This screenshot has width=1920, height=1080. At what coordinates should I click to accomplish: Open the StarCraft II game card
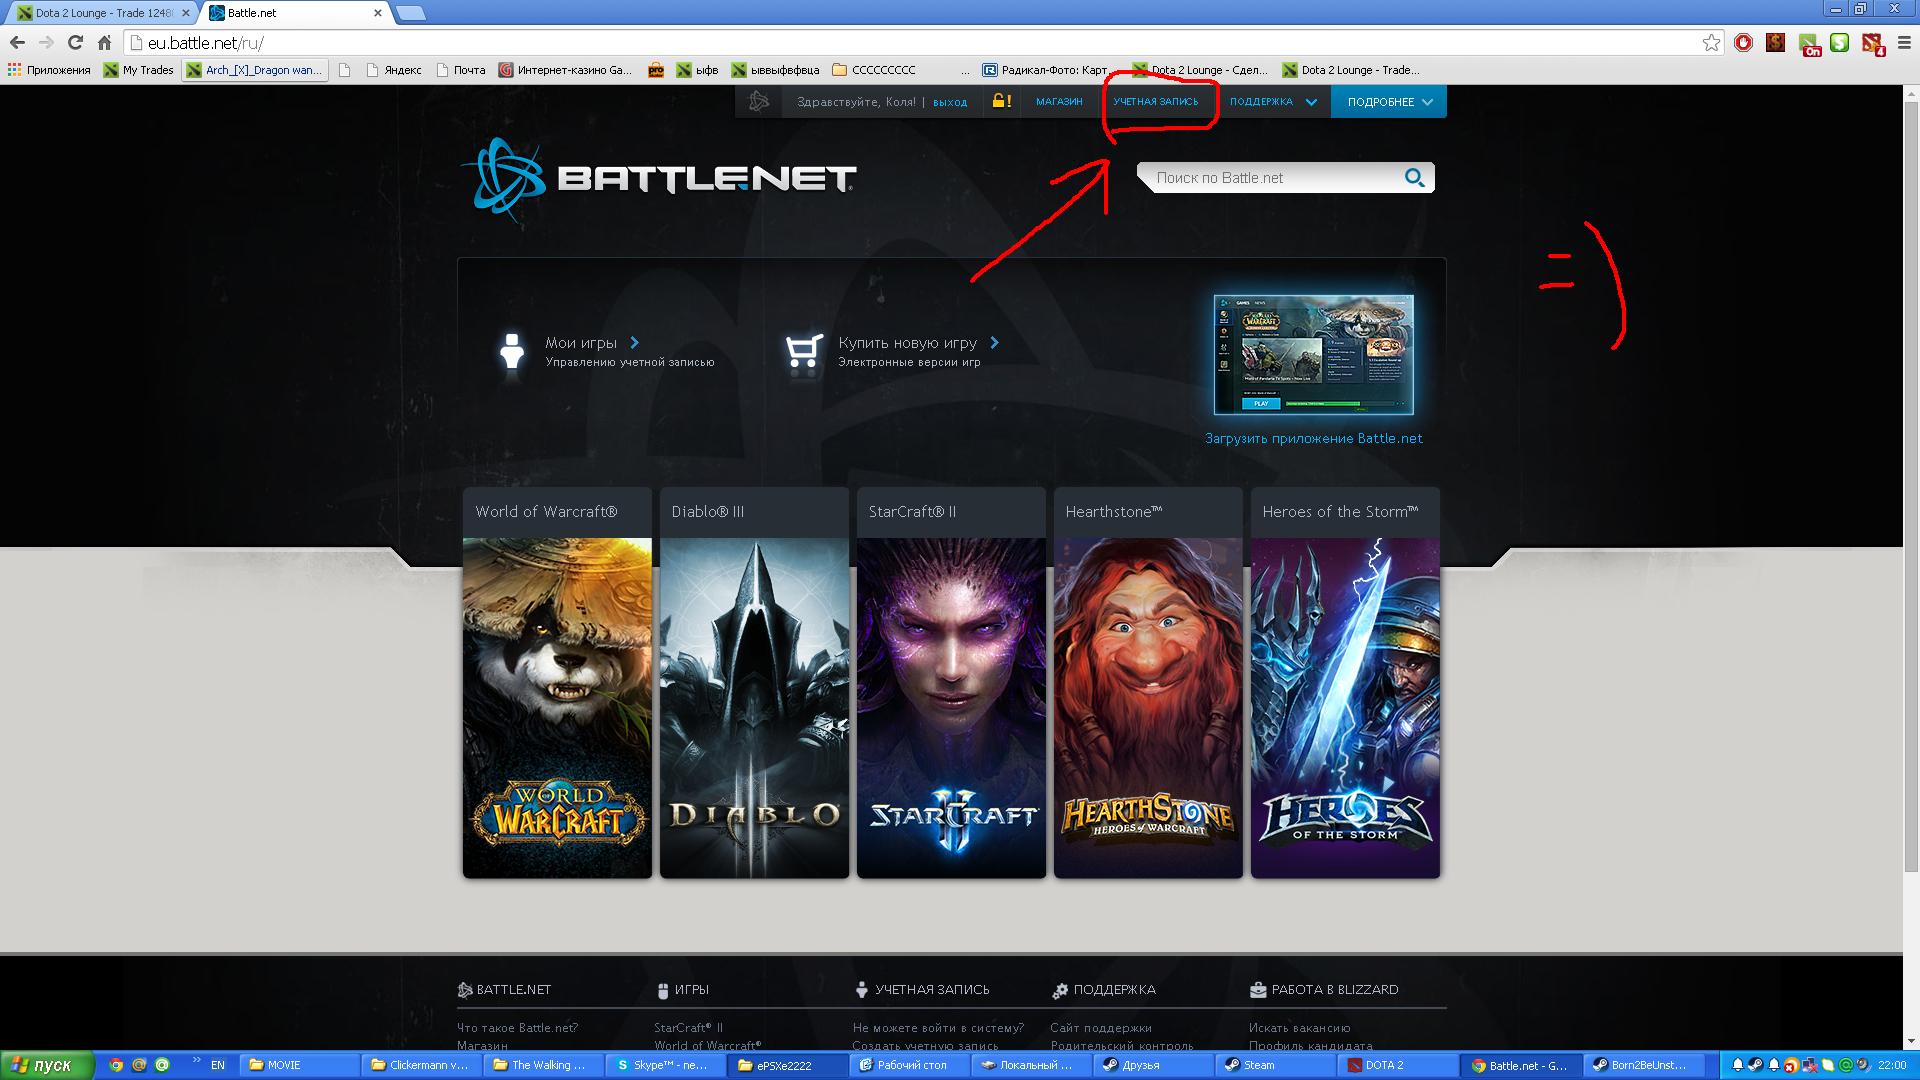[951, 683]
